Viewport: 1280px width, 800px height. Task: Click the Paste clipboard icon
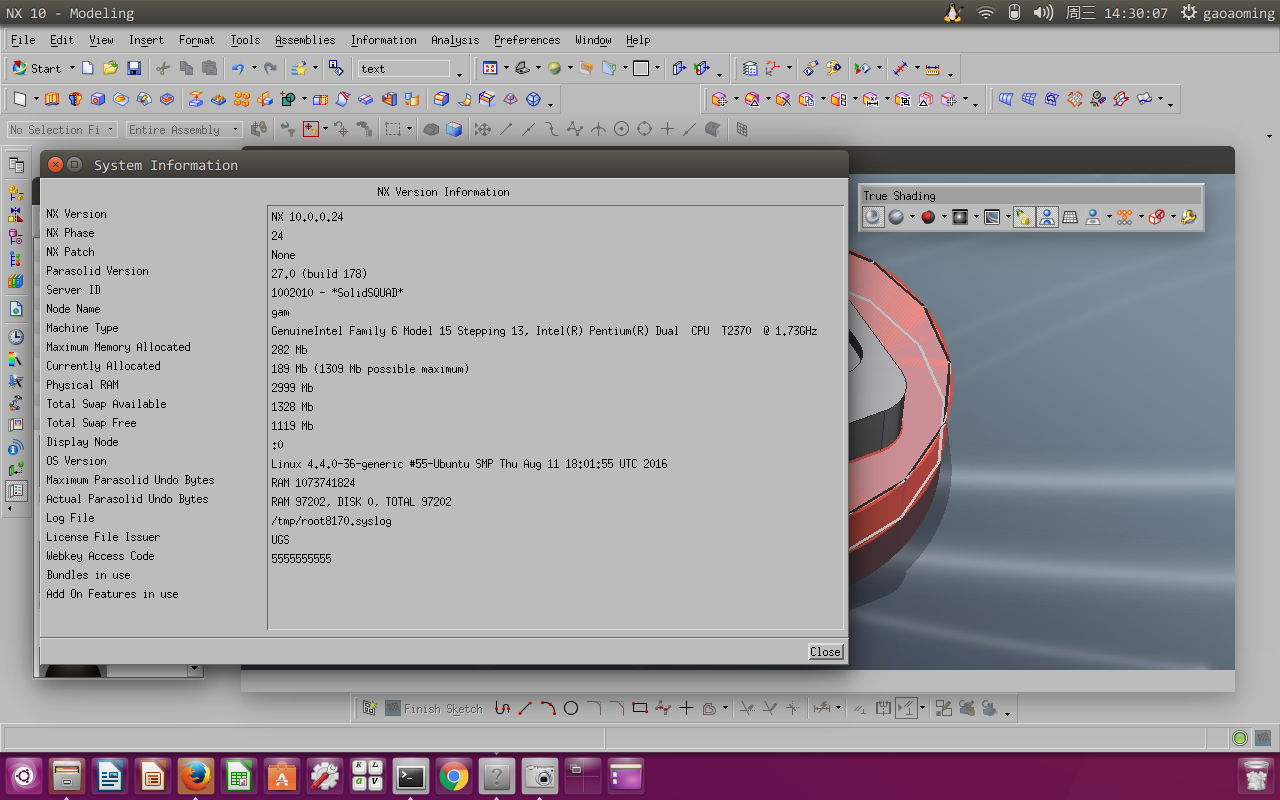pyautogui.click(x=209, y=68)
